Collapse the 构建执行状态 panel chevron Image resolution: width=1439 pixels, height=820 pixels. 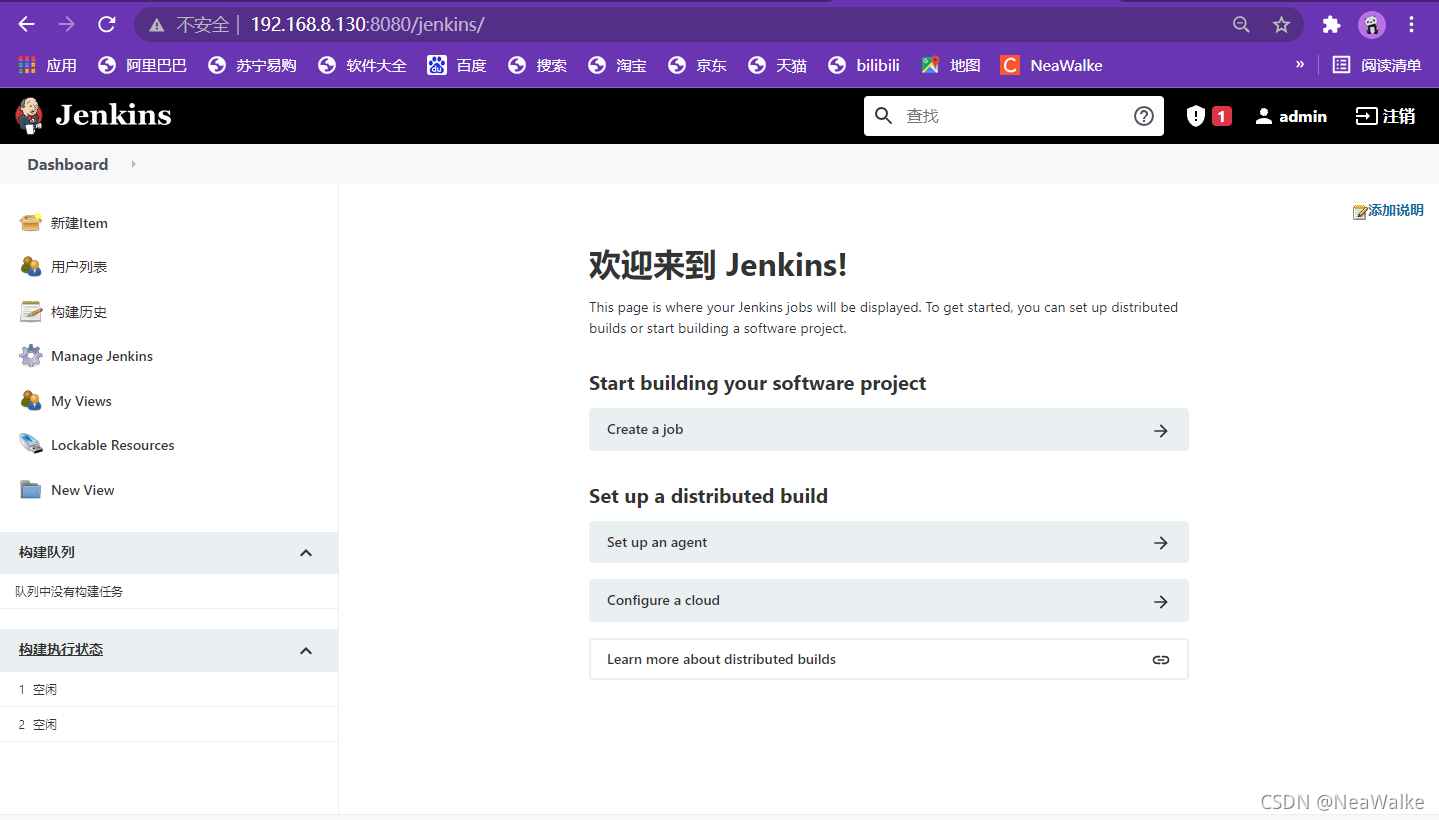click(x=306, y=651)
